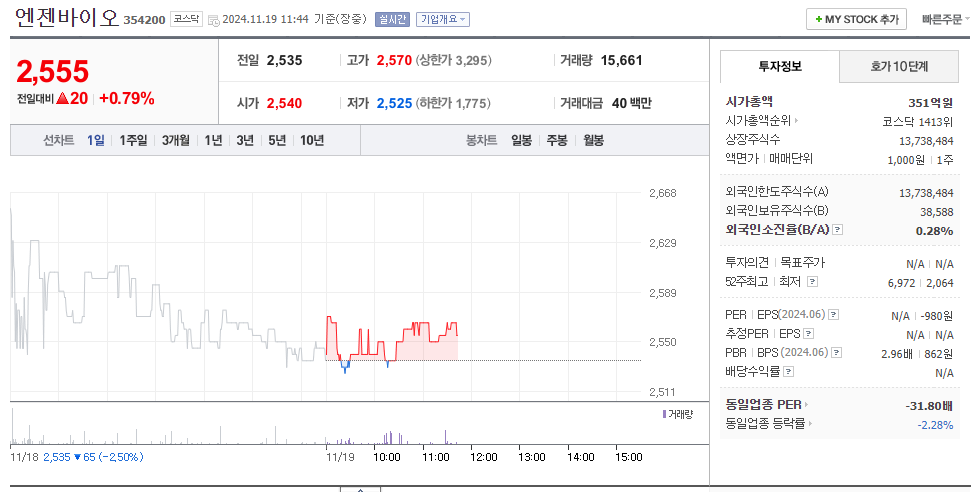Click the 10:00 time axis label
The image size is (977, 492).
387,457
